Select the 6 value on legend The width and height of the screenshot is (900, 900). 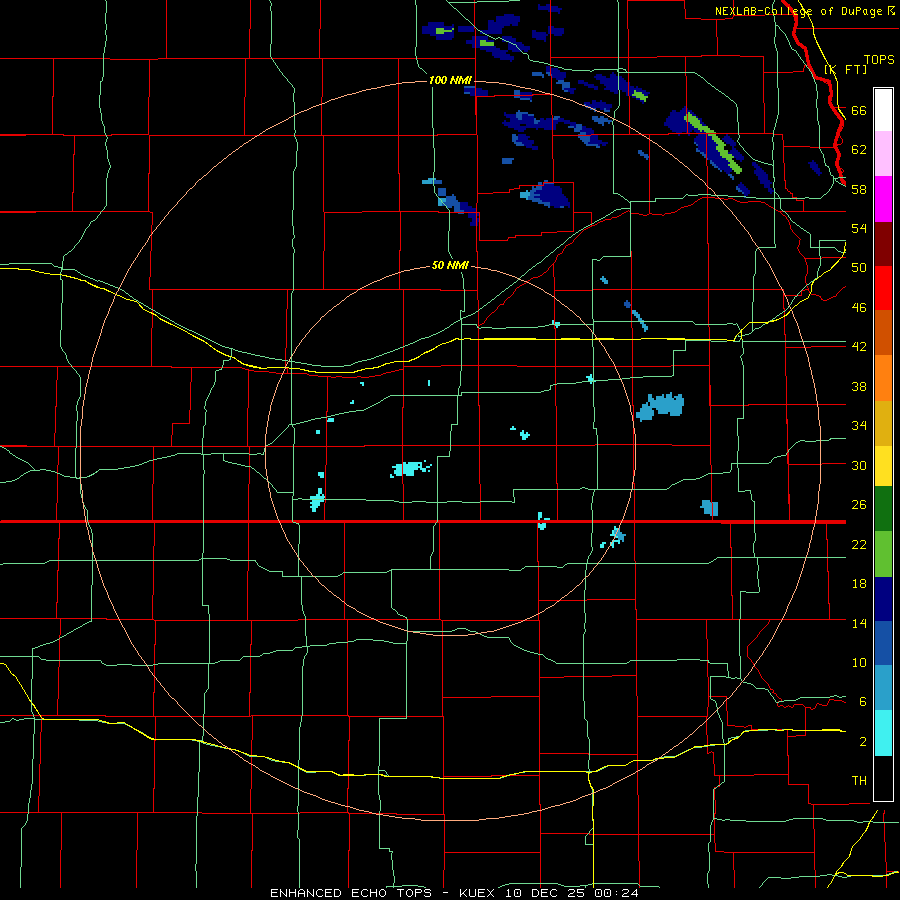[x=863, y=702]
